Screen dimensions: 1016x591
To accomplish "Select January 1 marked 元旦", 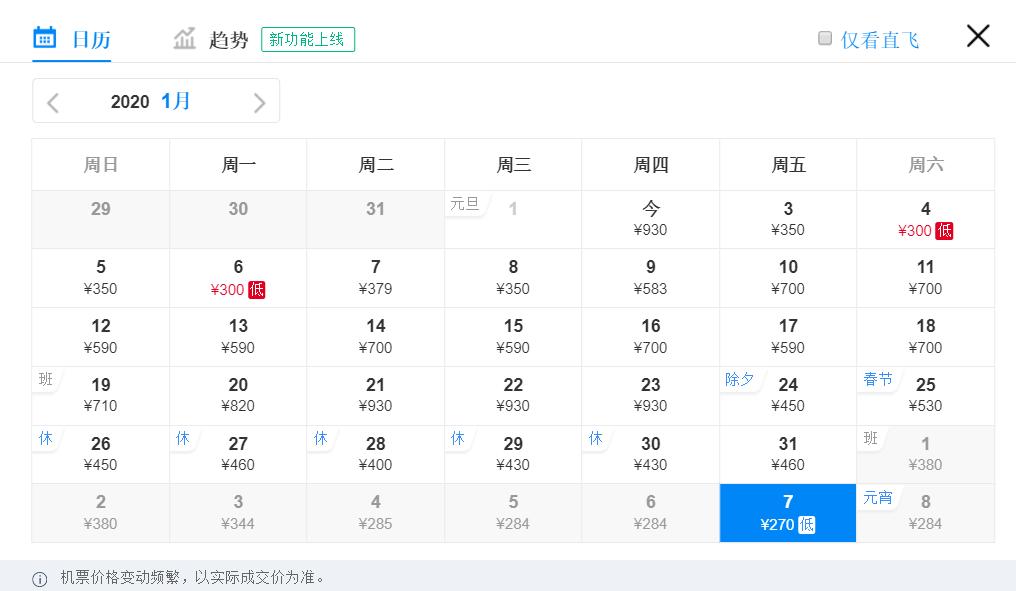I will pyautogui.click(x=513, y=219).
